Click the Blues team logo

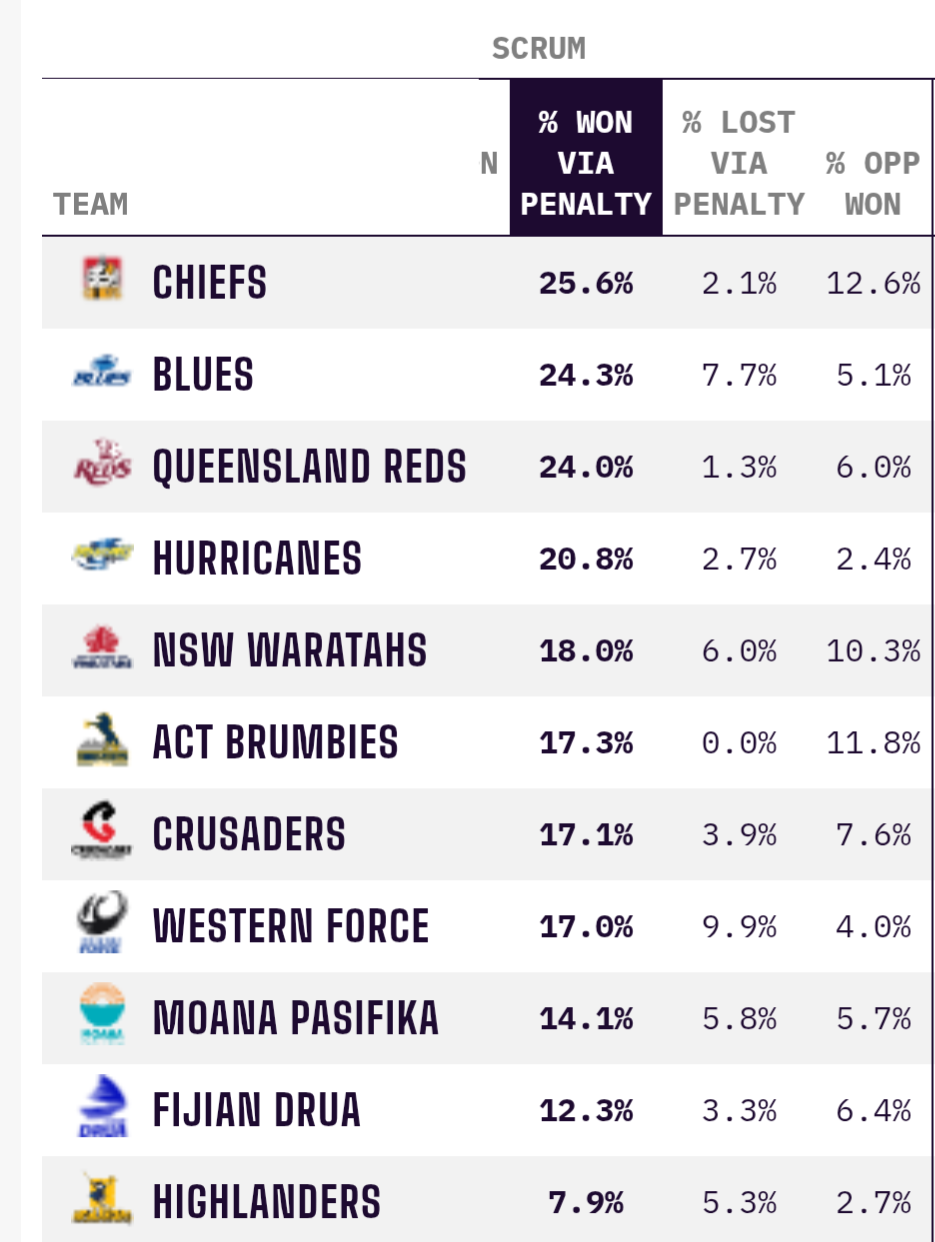click(102, 374)
